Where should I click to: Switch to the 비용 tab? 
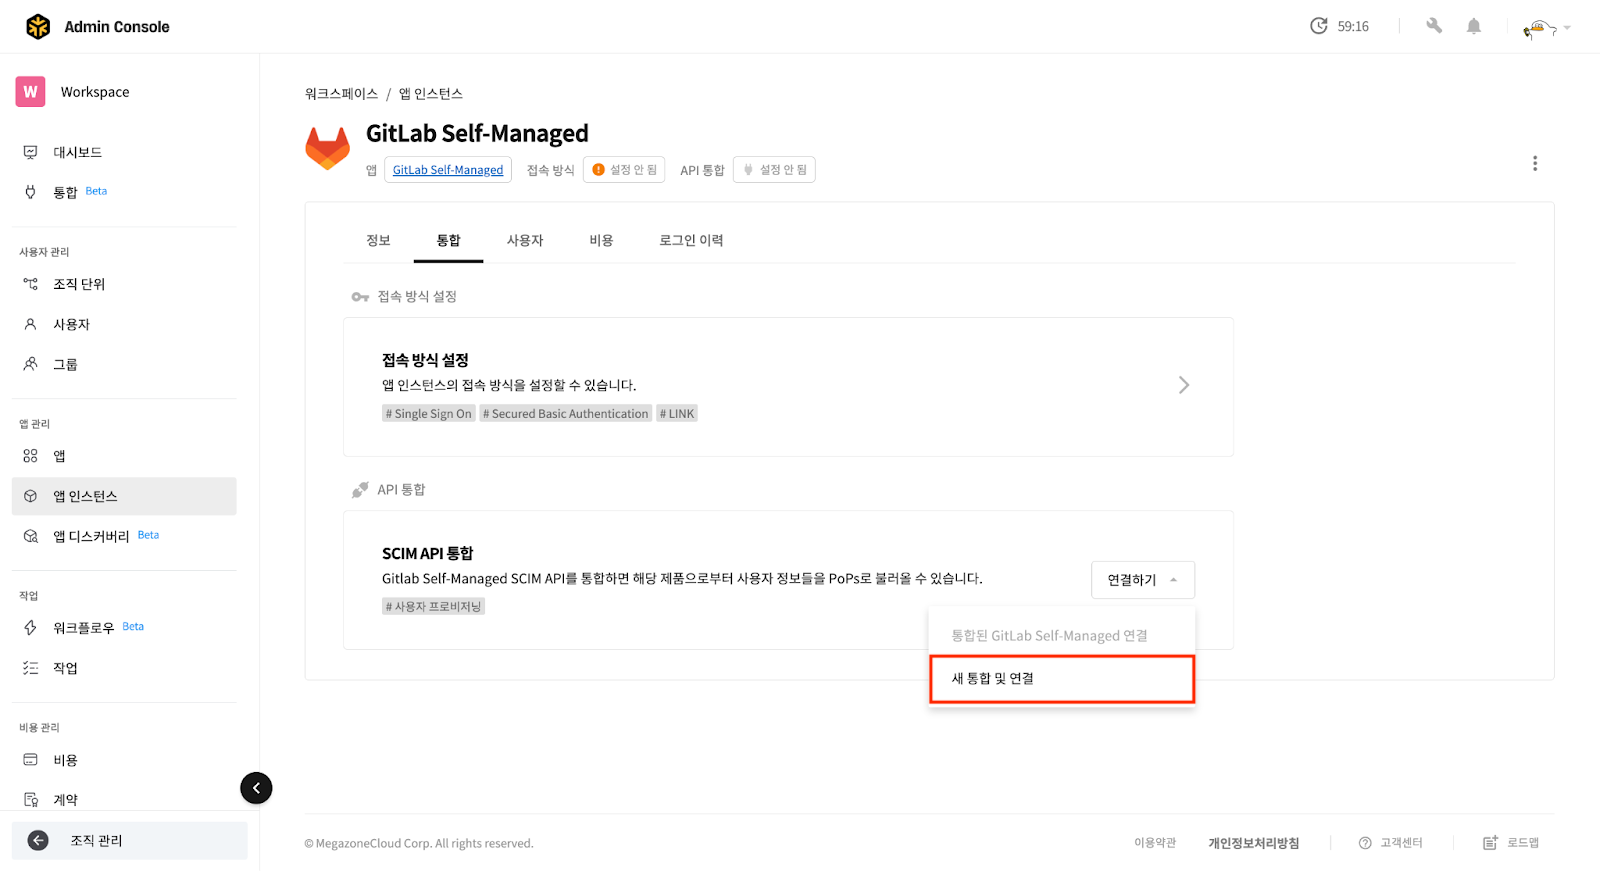[601, 240]
